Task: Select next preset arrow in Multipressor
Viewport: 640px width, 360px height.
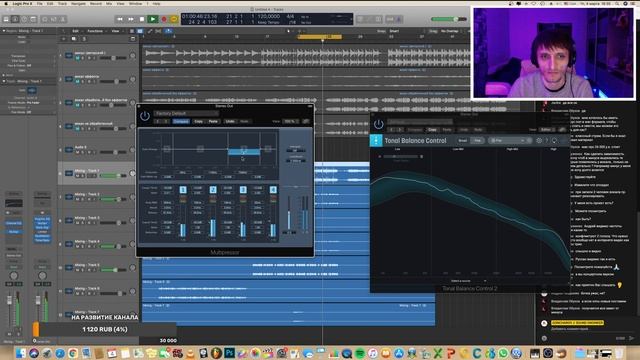Action: click(166, 121)
